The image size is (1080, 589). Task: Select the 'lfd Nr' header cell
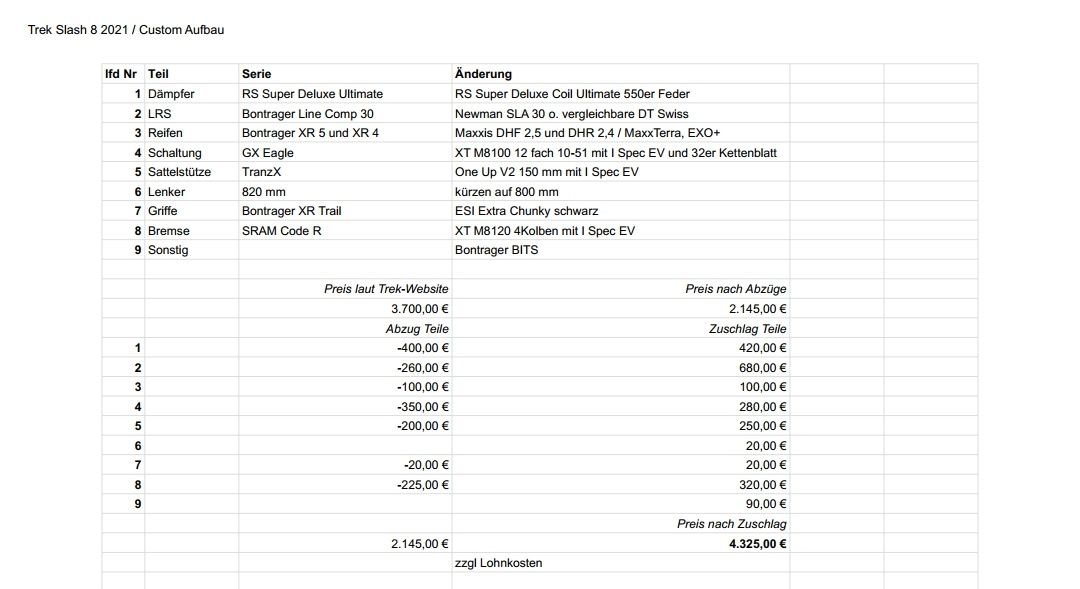pyautogui.click(x=122, y=74)
